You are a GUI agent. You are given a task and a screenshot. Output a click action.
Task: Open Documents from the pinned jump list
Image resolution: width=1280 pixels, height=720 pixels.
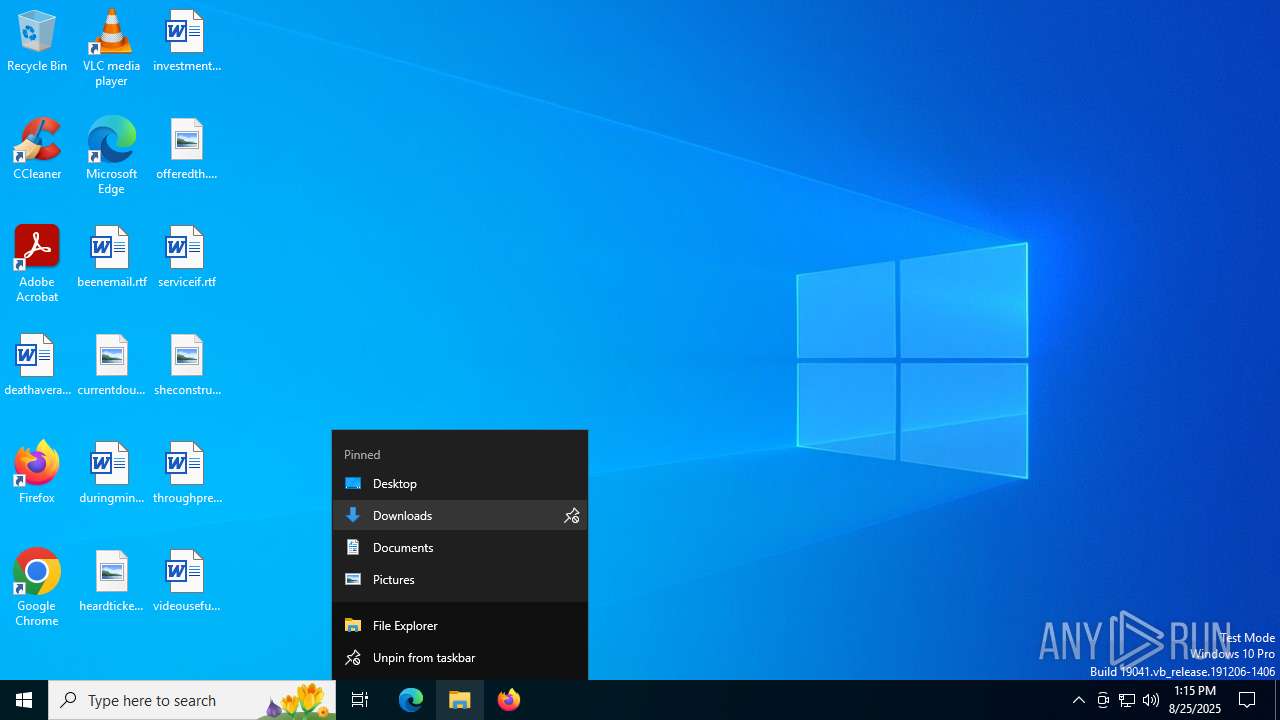[460, 547]
